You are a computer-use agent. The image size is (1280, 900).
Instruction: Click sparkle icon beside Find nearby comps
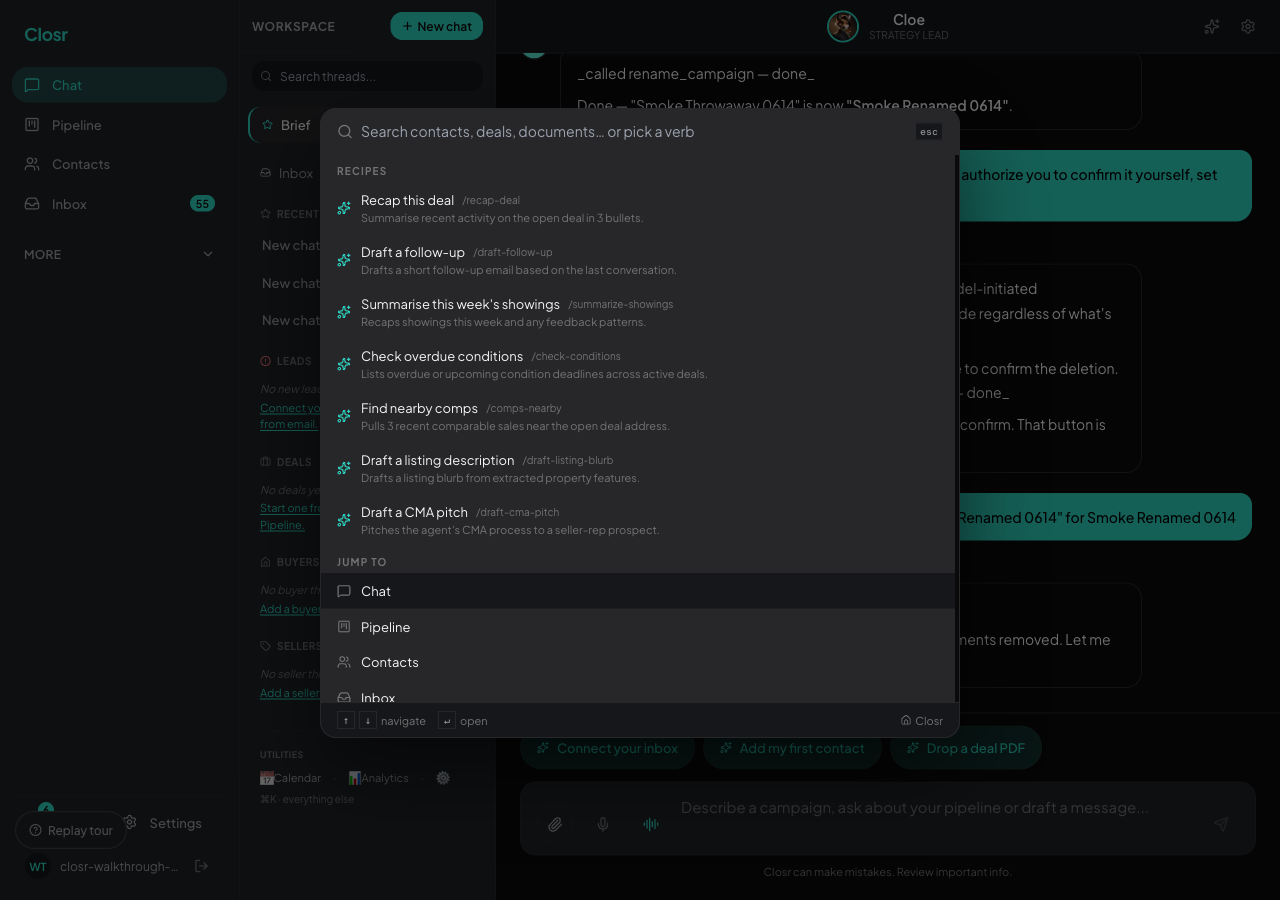[x=344, y=416]
